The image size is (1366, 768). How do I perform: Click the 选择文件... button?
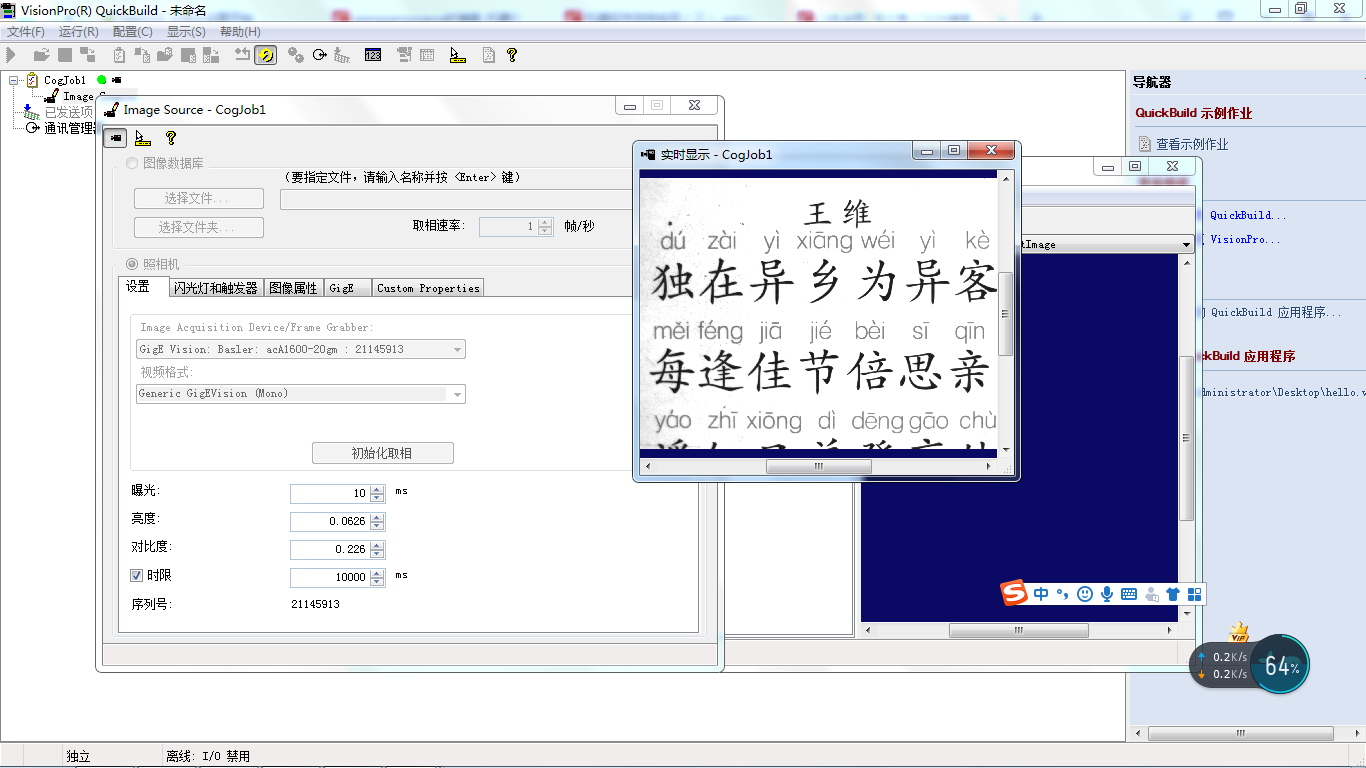point(199,199)
